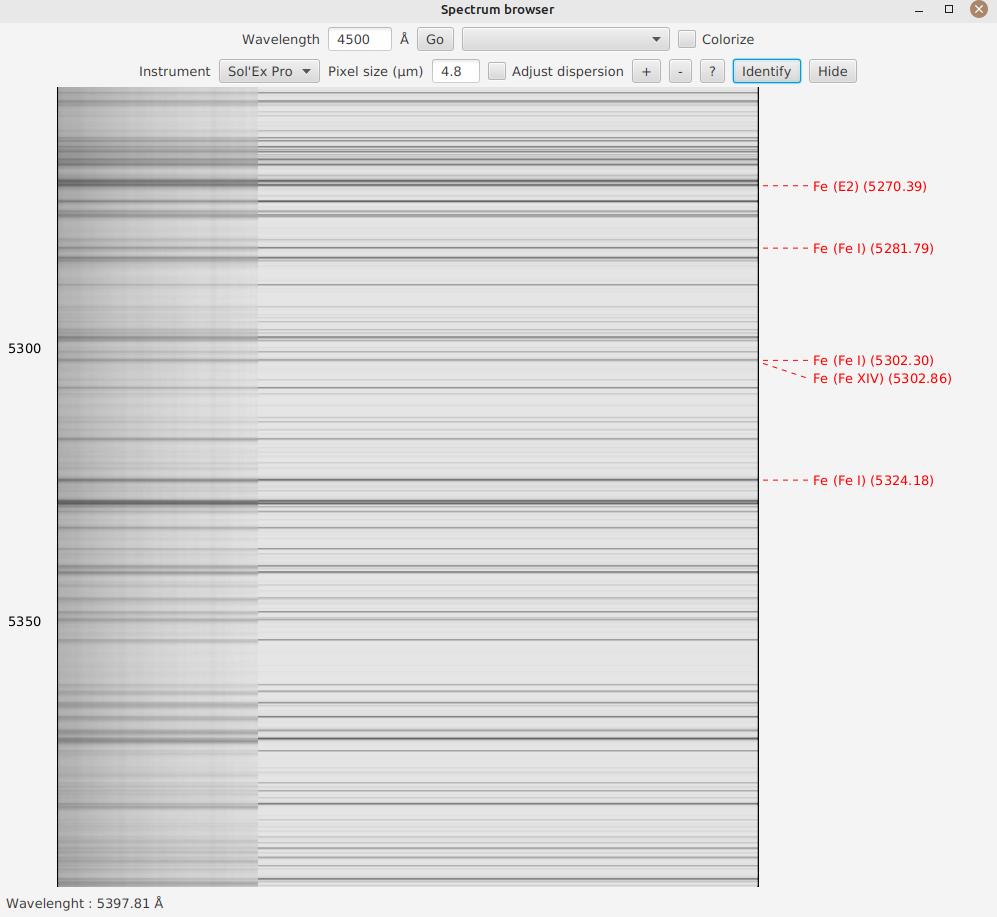Click the Hide button
997x917 pixels.
832,71
